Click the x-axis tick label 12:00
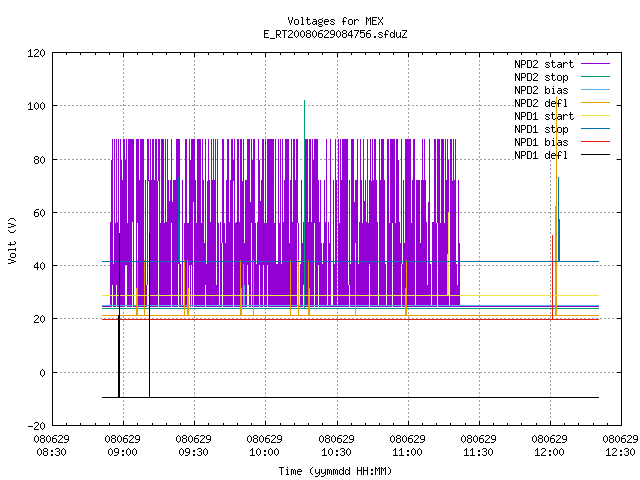The width and height of the screenshot is (640, 480). coord(549,453)
